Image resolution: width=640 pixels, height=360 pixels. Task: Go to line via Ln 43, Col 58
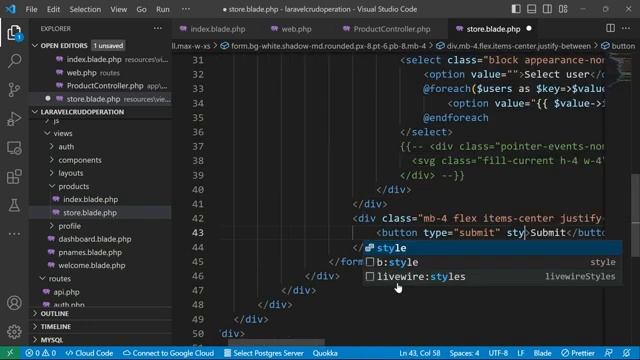(420, 353)
